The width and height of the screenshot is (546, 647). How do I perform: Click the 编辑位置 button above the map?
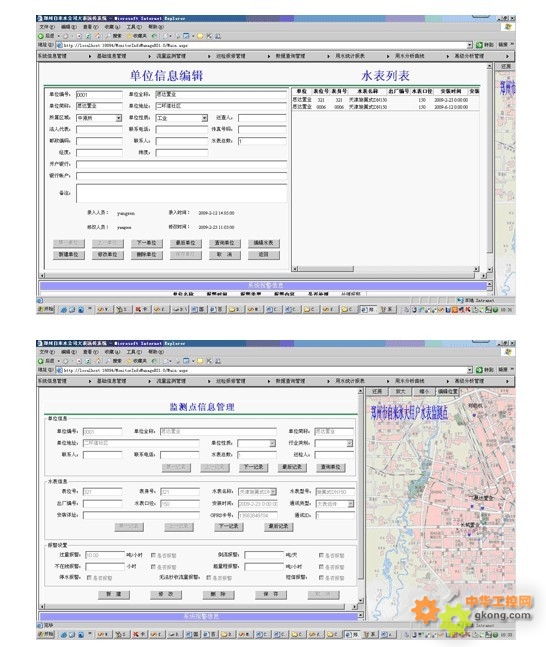447,391
